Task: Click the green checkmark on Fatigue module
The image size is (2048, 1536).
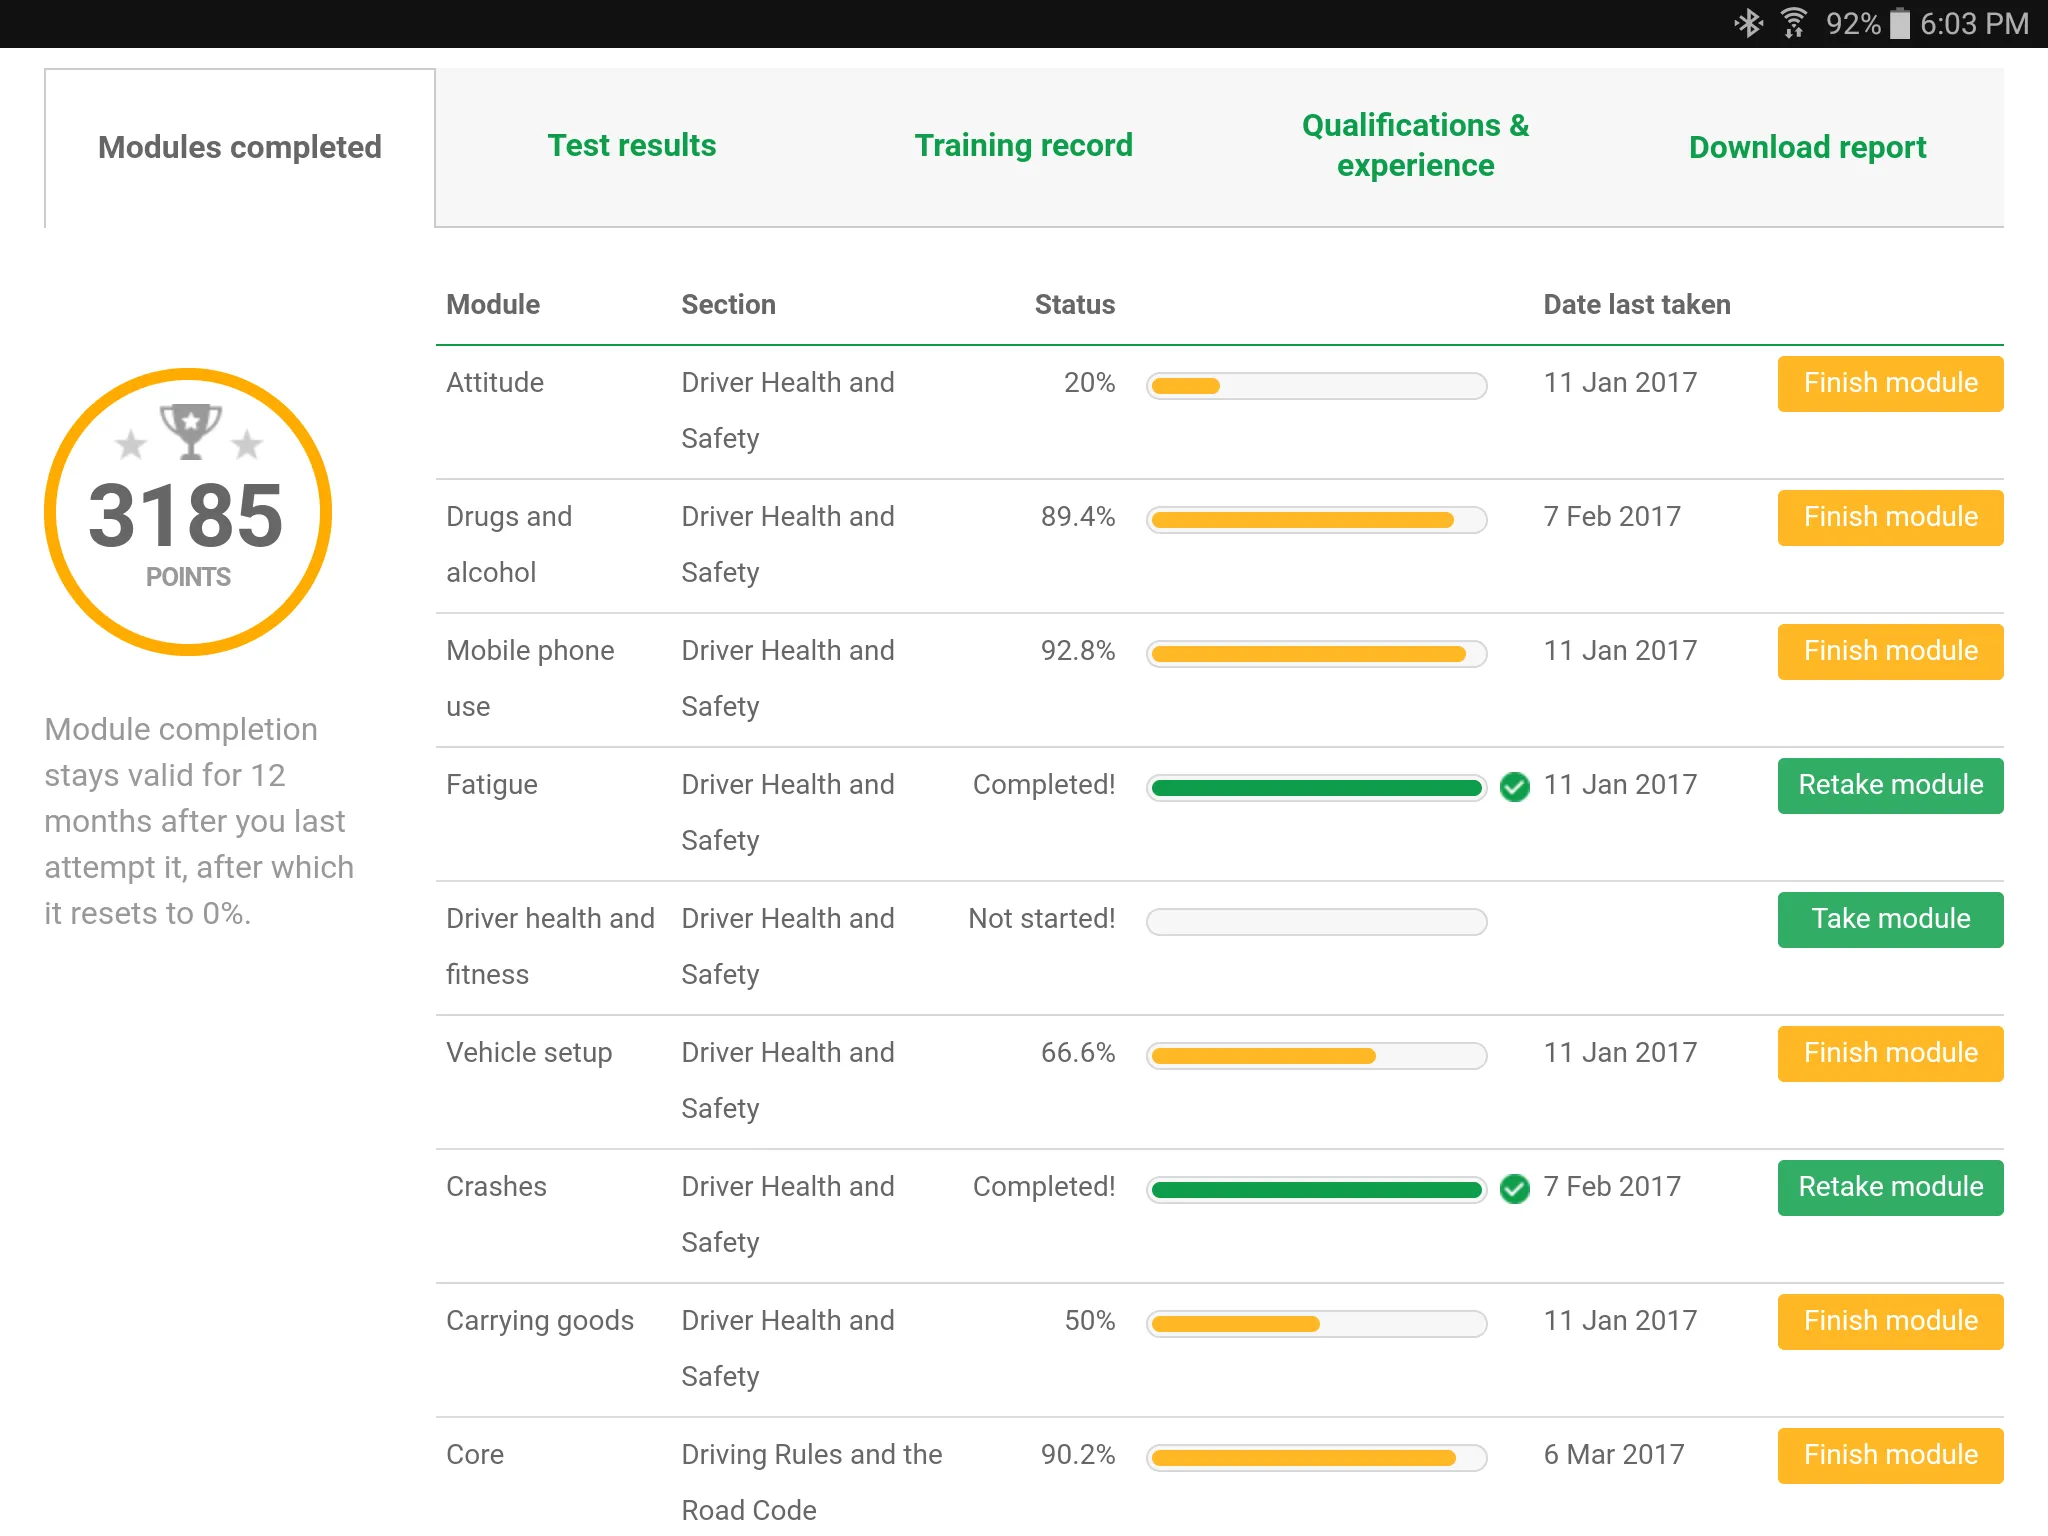Action: (1516, 786)
